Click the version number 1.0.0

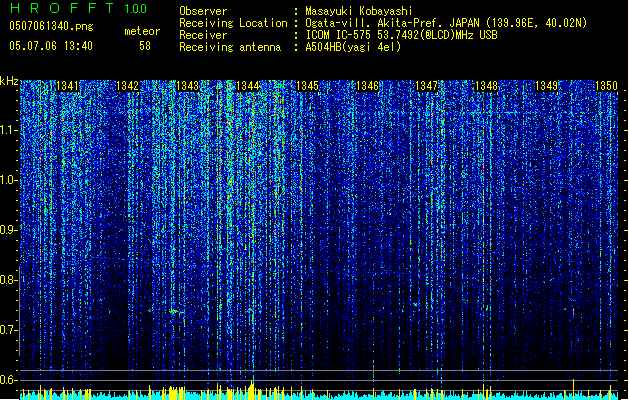click(136, 9)
